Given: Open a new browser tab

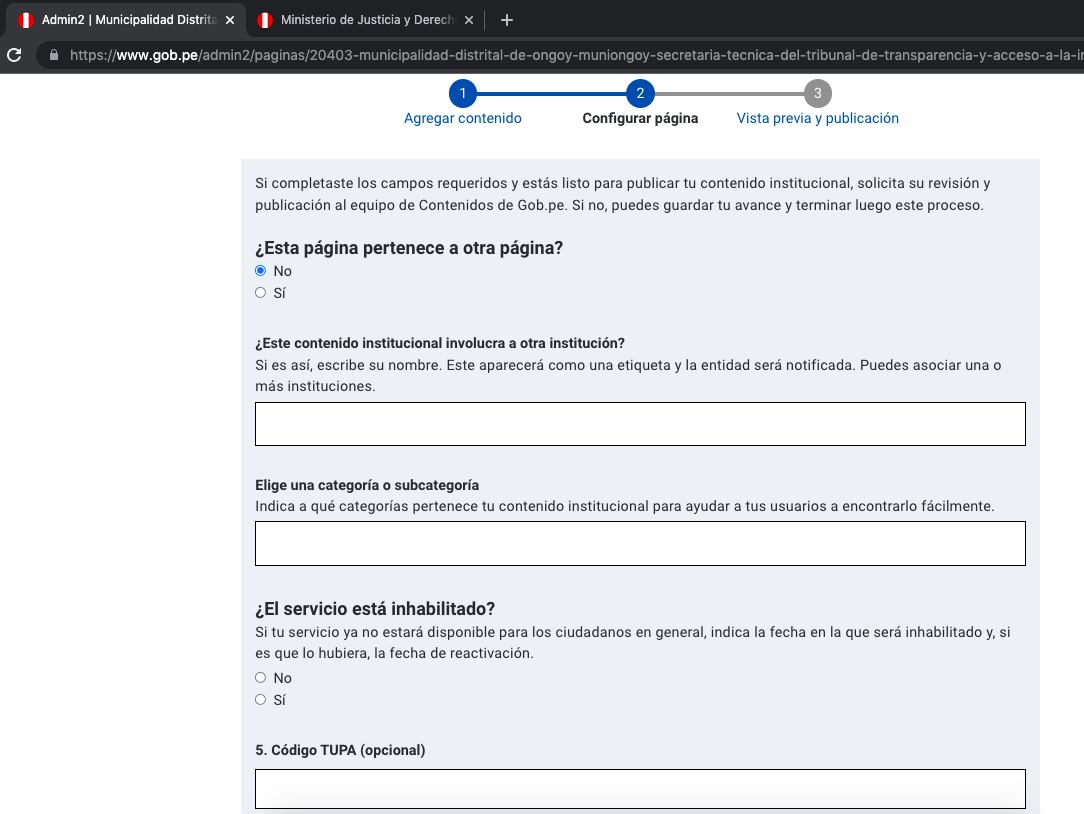Looking at the screenshot, I should [x=507, y=20].
